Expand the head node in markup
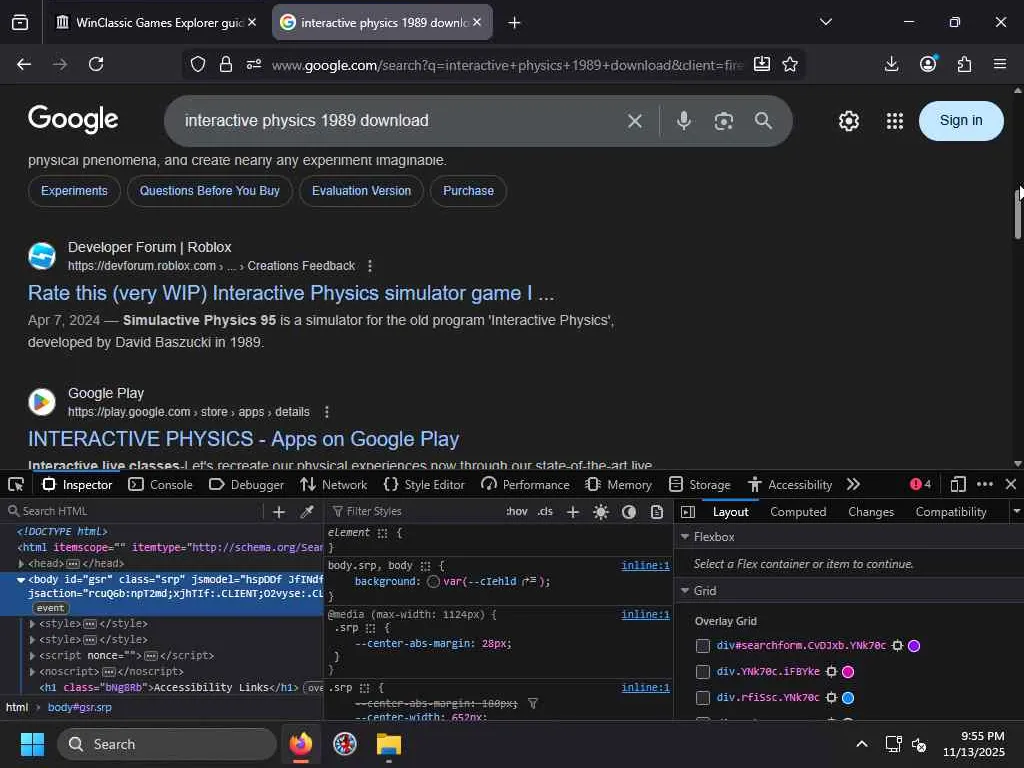This screenshot has height=768, width=1024. 21,564
